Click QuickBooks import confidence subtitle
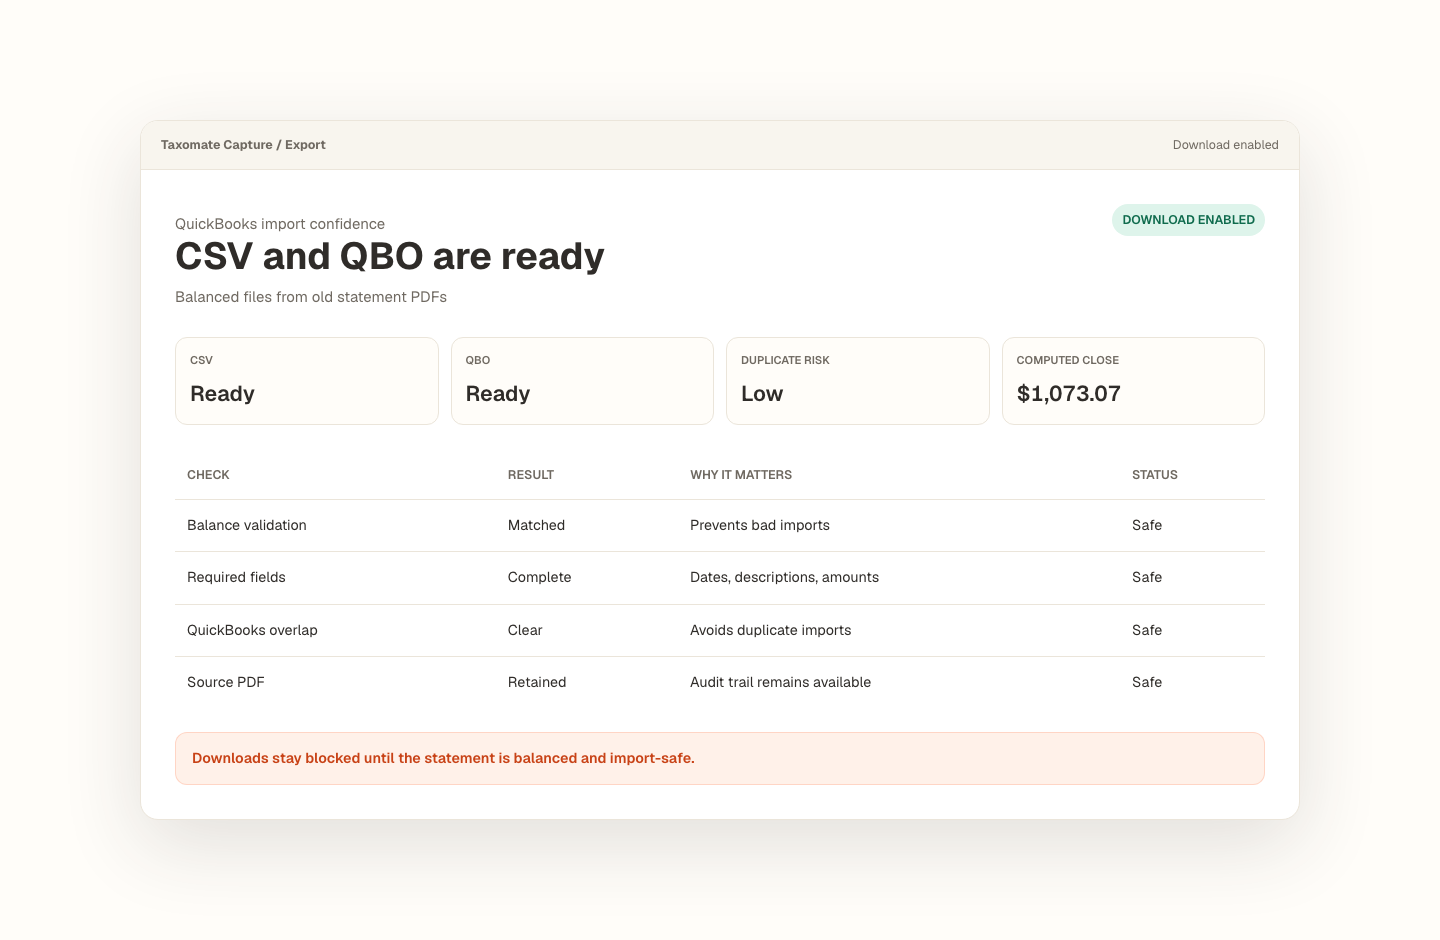The width and height of the screenshot is (1440, 940). (280, 224)
